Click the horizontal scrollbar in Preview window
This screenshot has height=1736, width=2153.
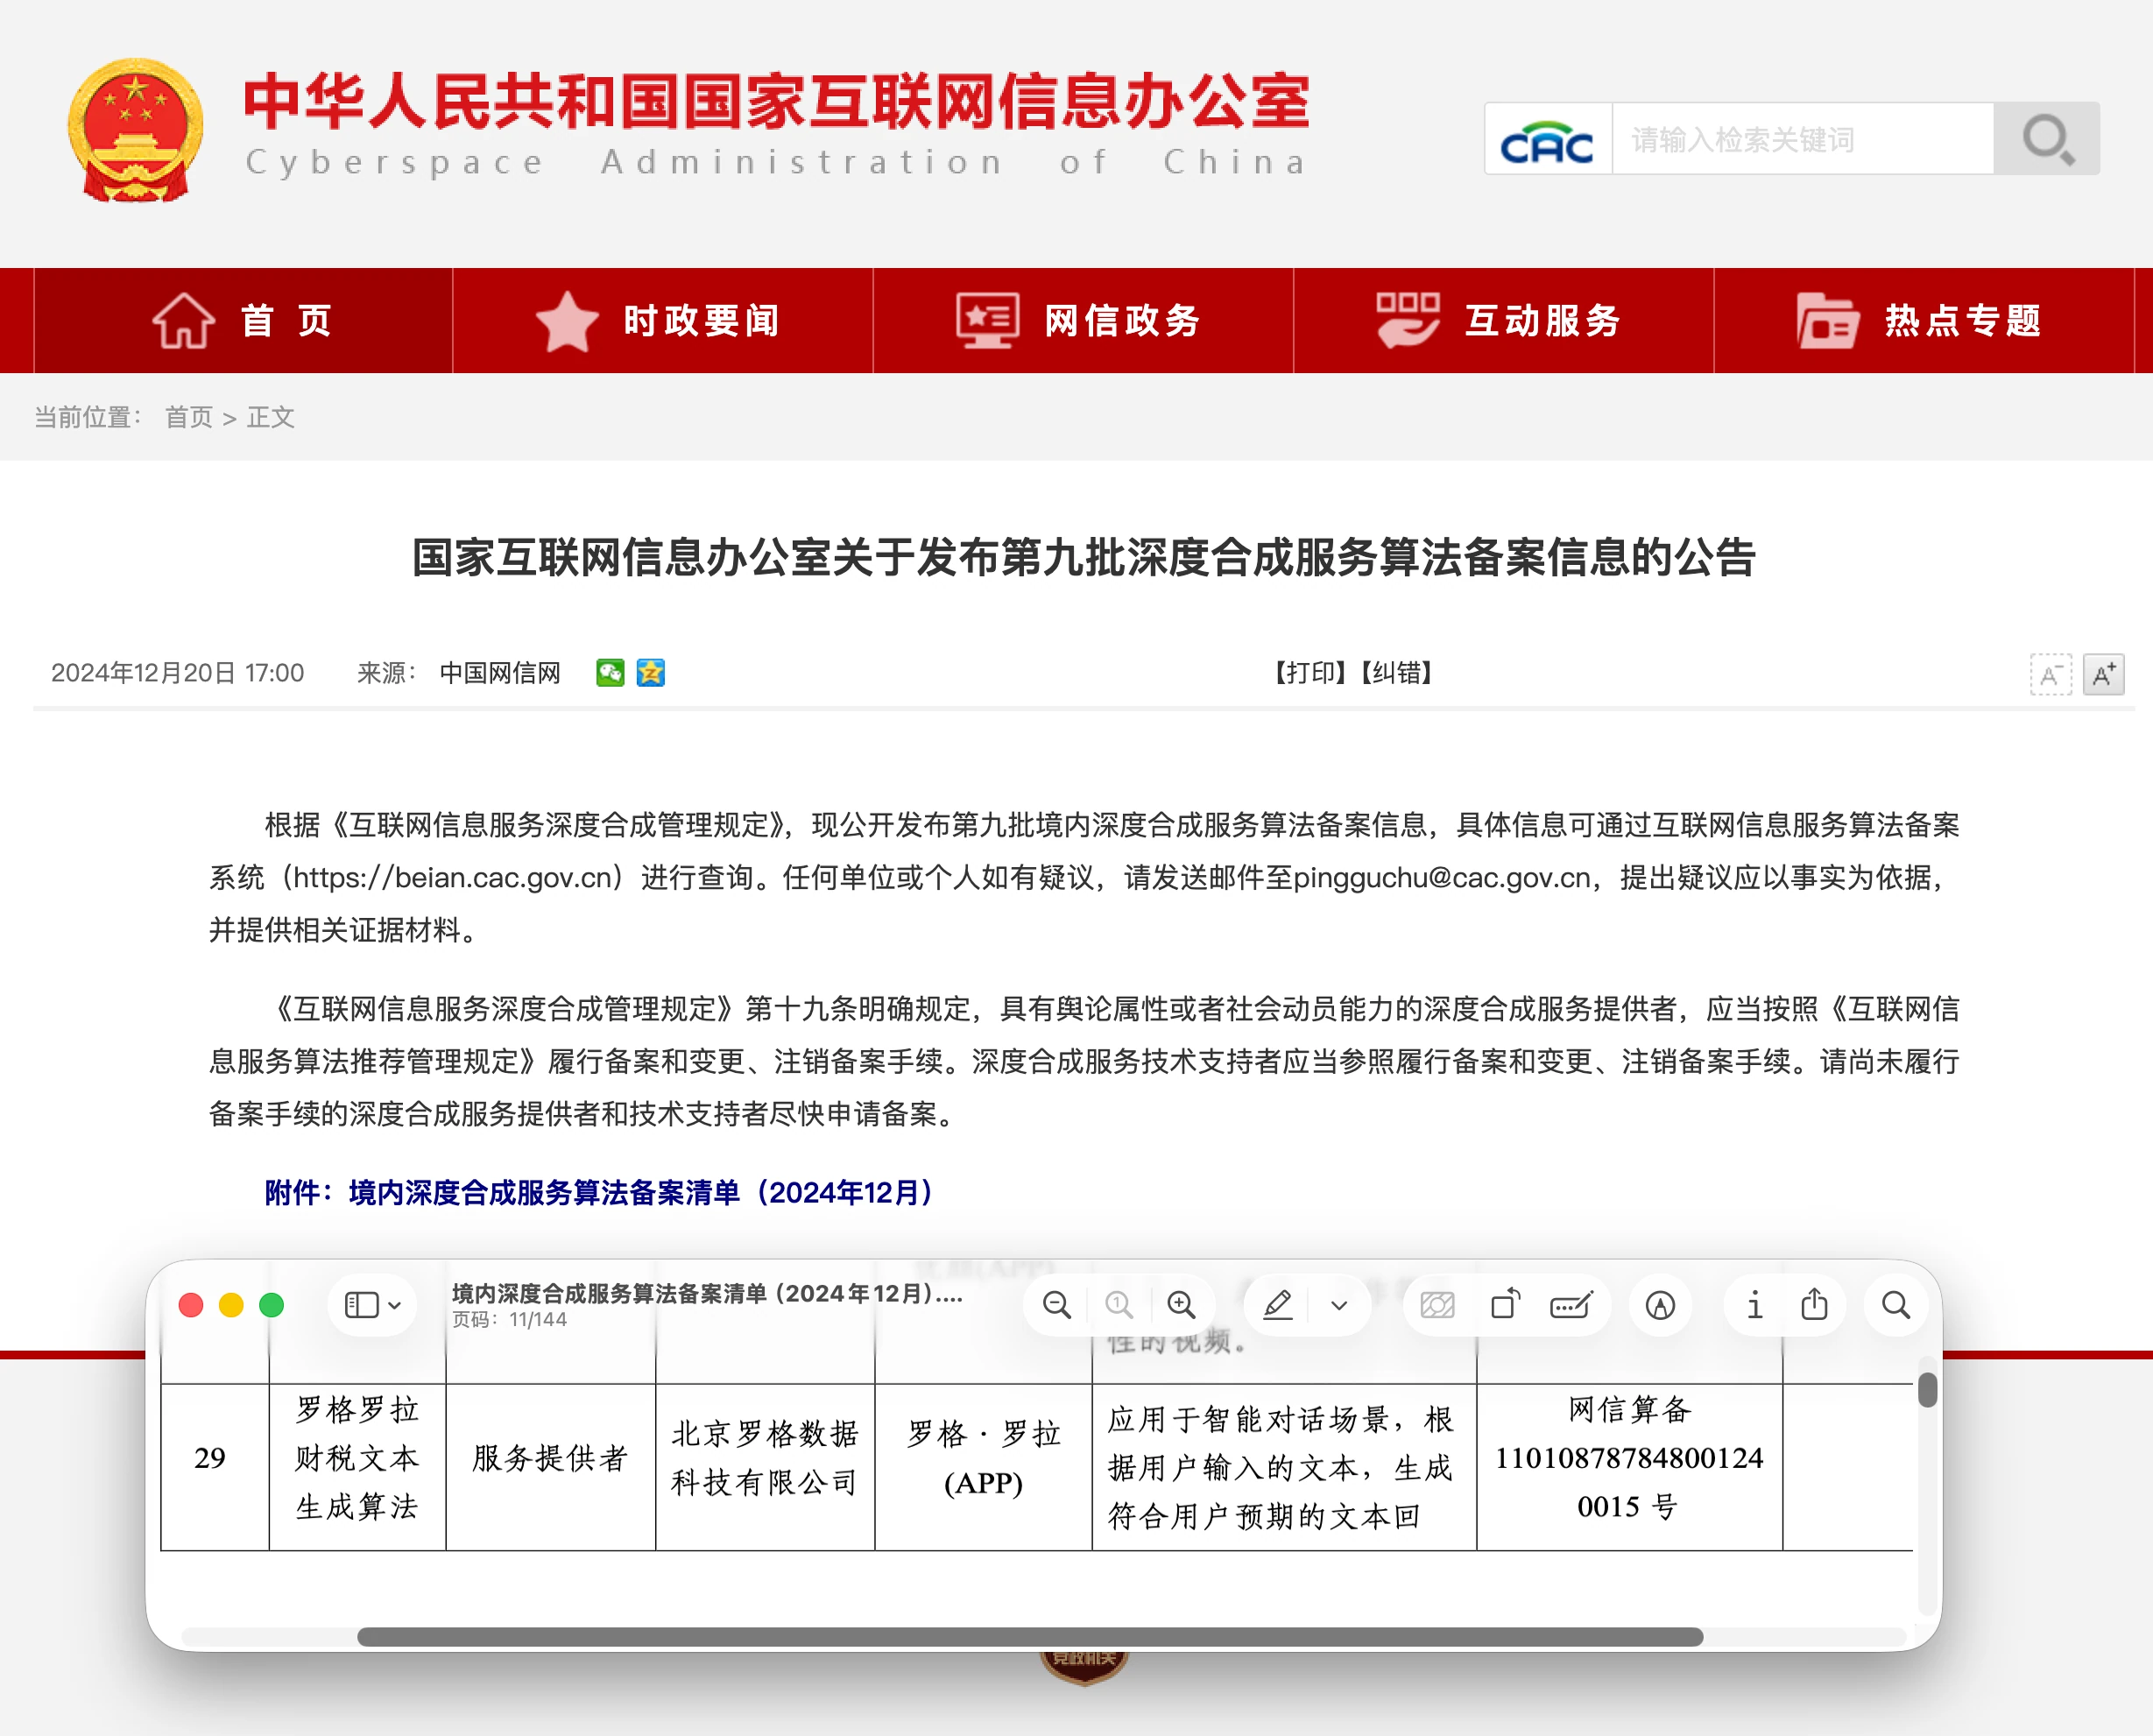tap(1030, 1637)
